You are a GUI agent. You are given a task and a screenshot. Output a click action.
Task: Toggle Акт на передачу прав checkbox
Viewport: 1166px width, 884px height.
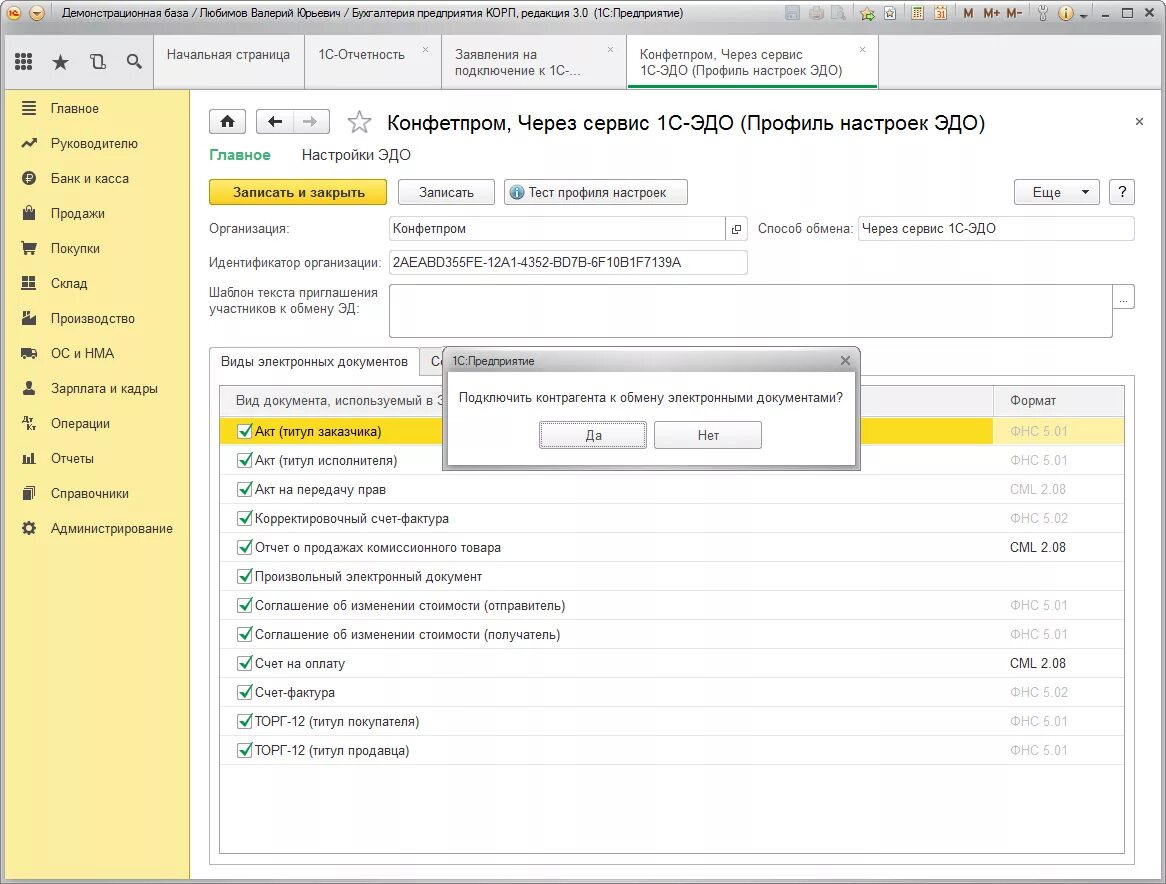pyautogui.click(x=244, y=489)
